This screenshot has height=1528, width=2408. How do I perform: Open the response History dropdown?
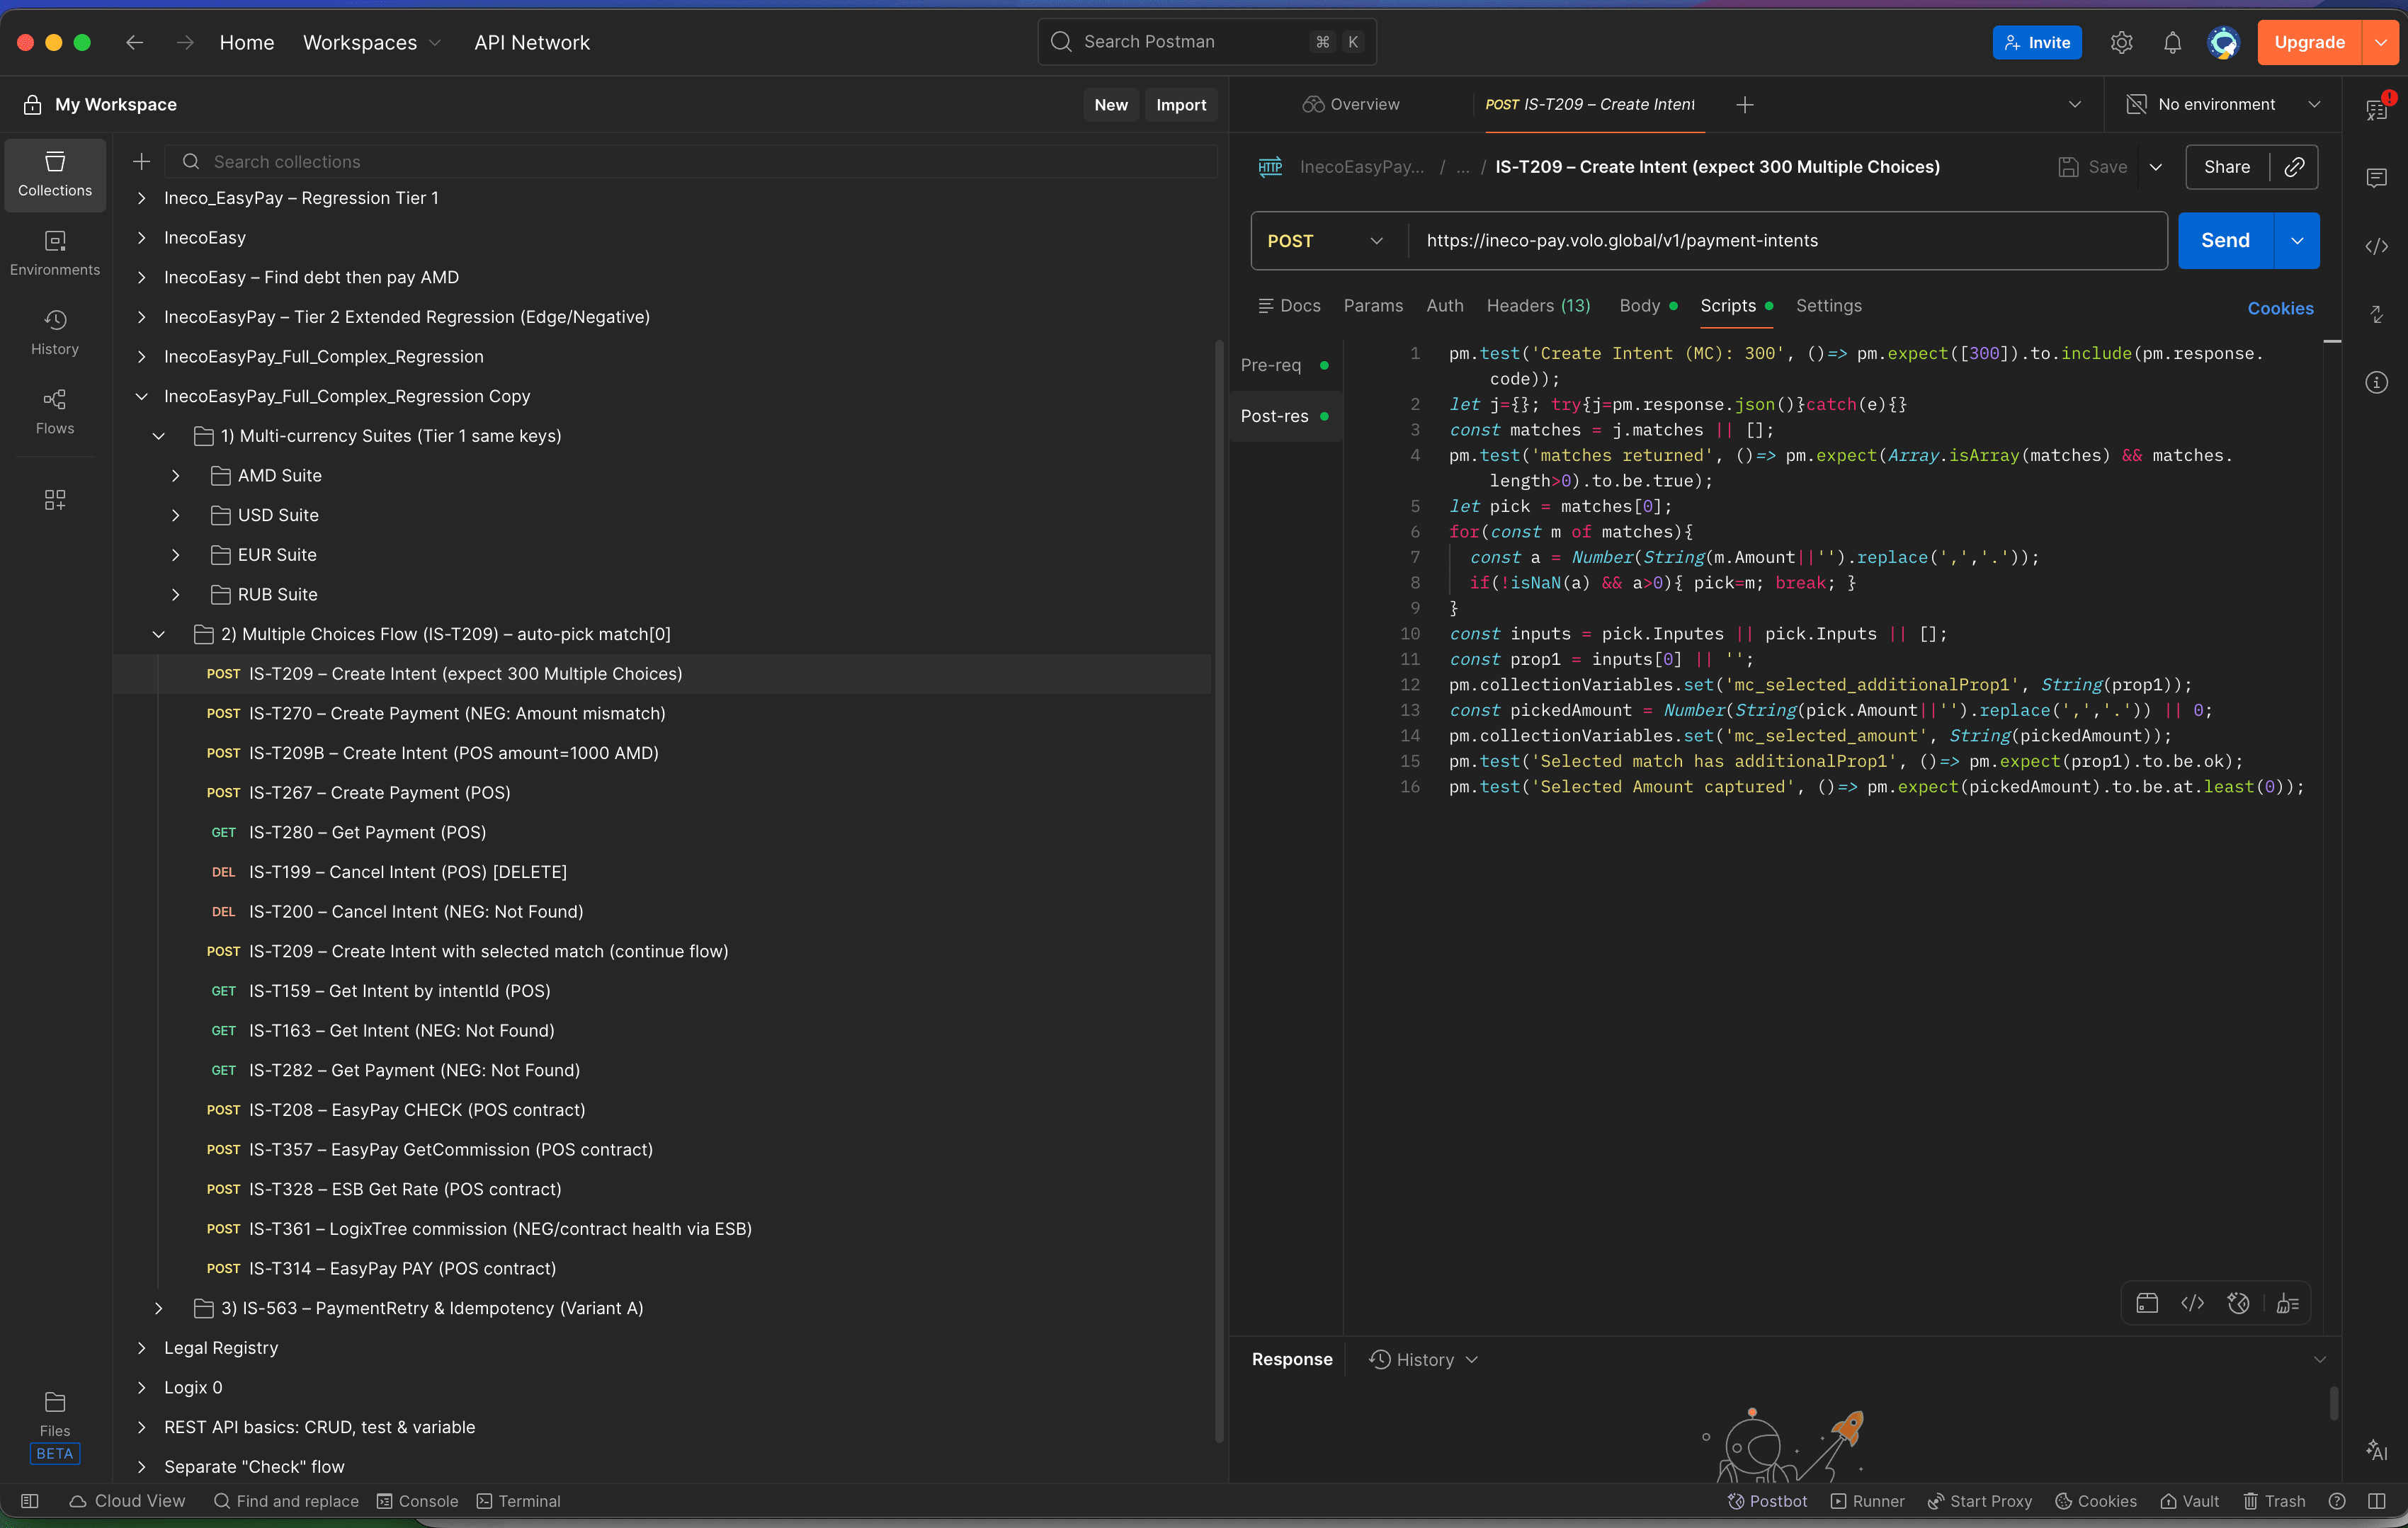click(1424, 1359)
